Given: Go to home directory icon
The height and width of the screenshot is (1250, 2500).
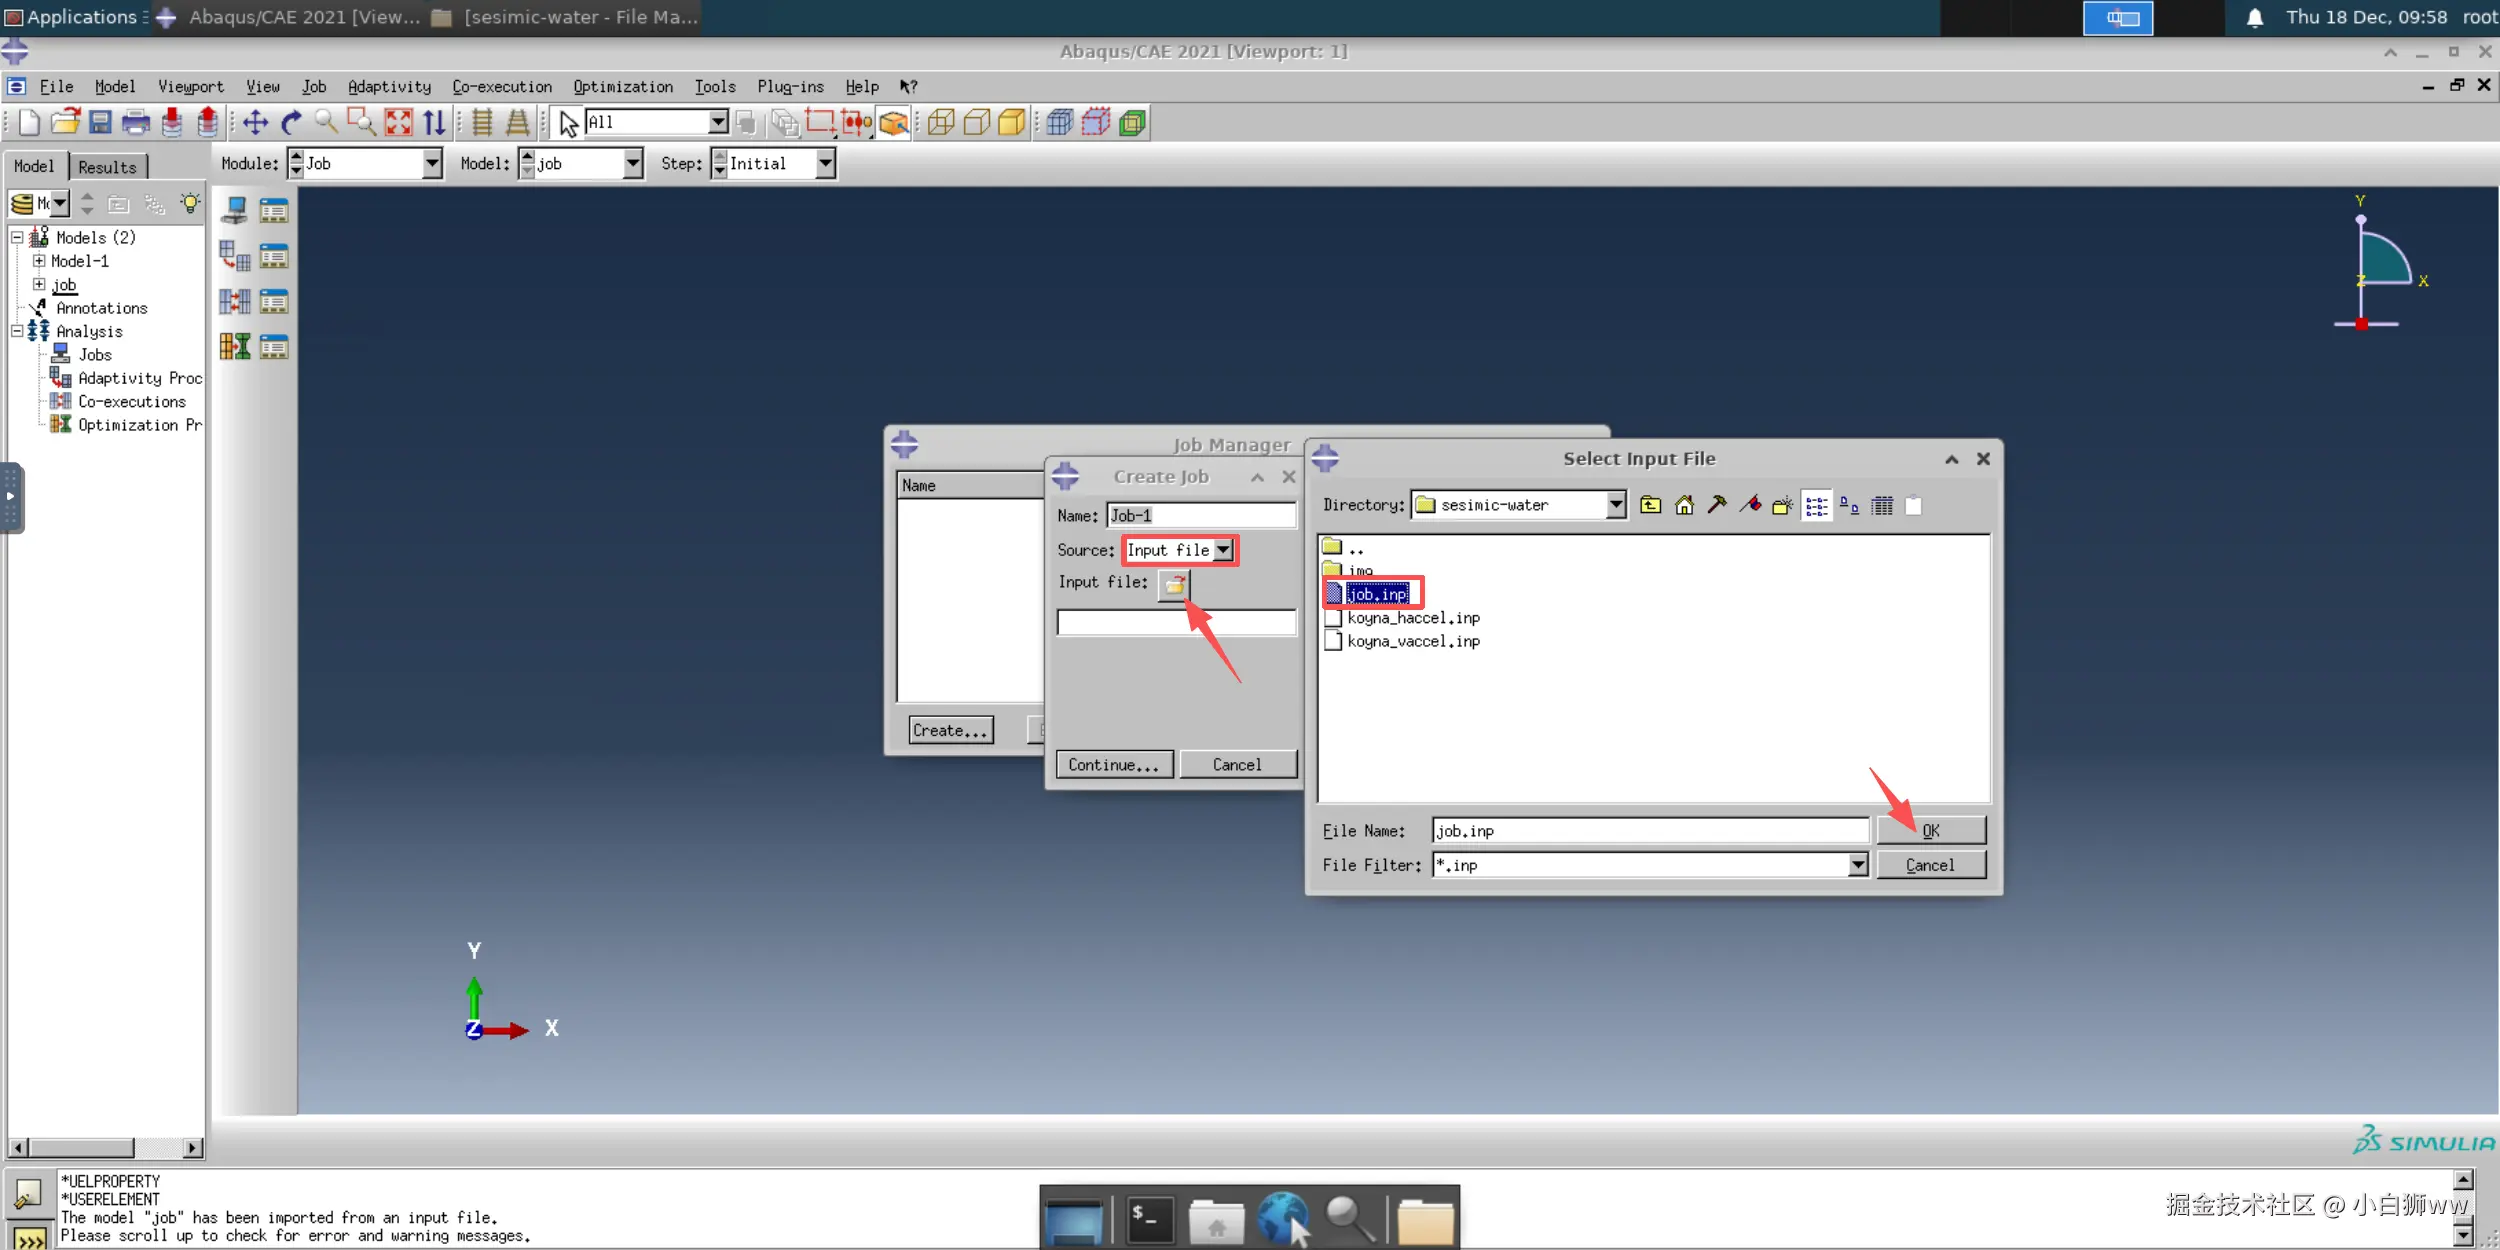Looking at the screenshot, I should coord(1684,506).
